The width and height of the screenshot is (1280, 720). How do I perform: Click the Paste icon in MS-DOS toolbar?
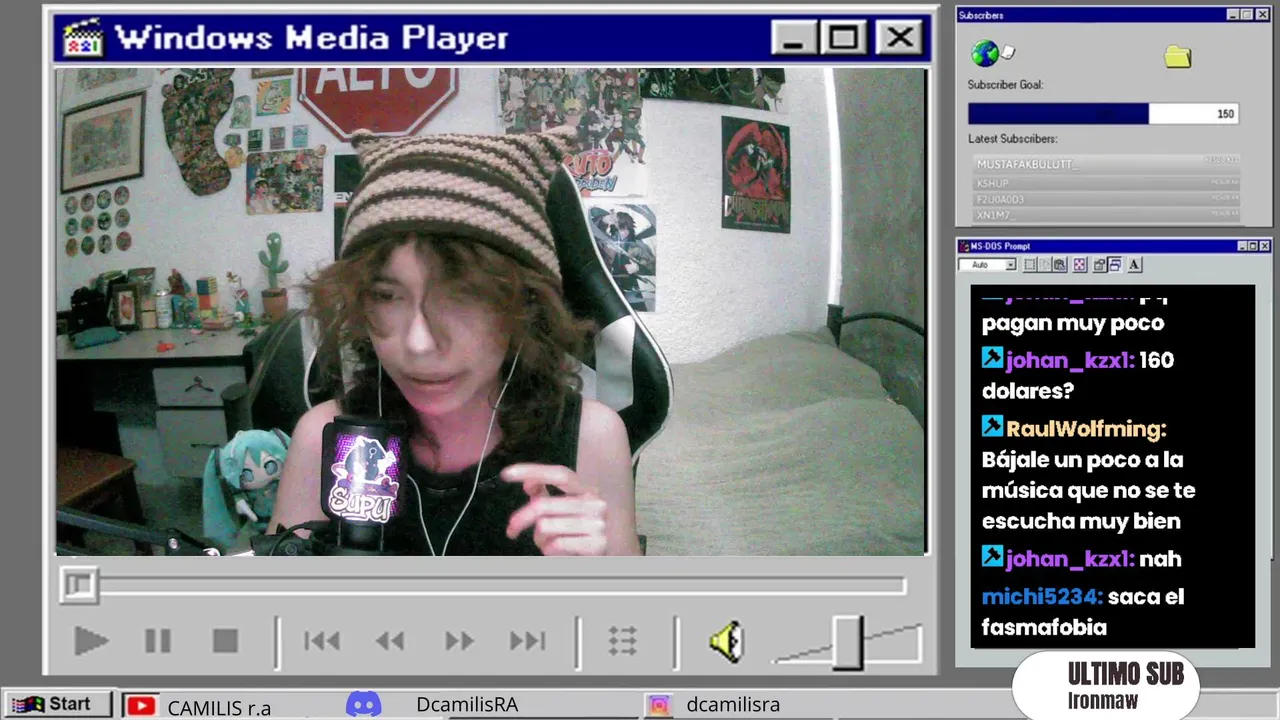point(1059,265)
